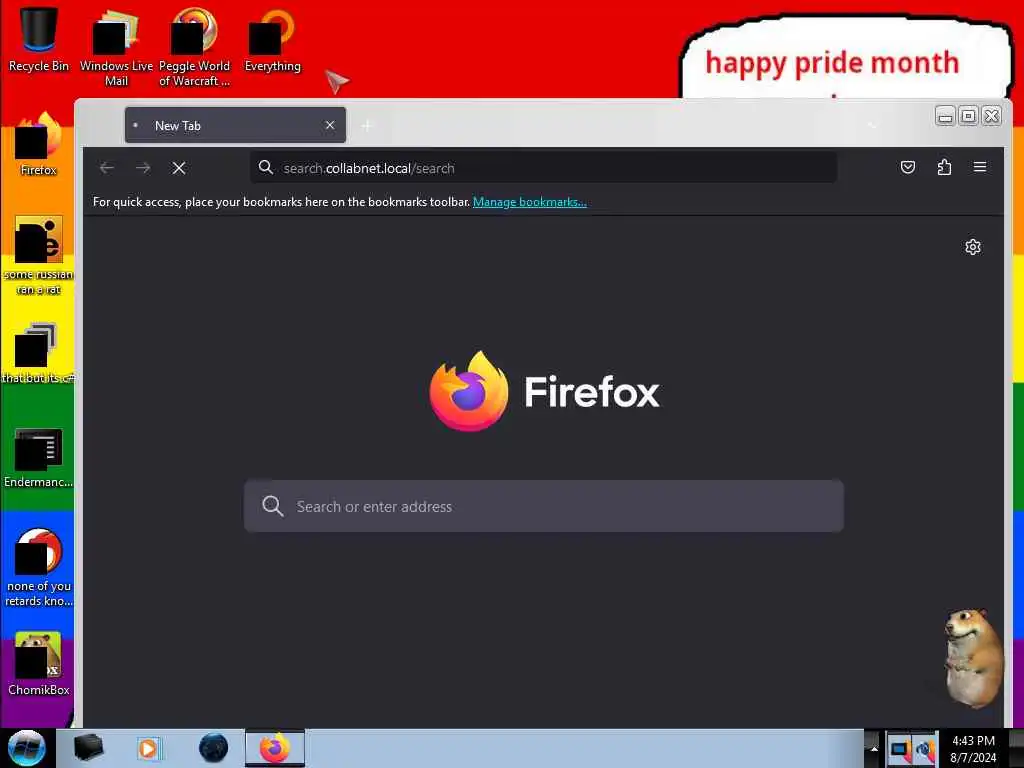1024x768 pixels.
Task: Open the dark globe taskbar icon
Action: (x=213, y=748)
